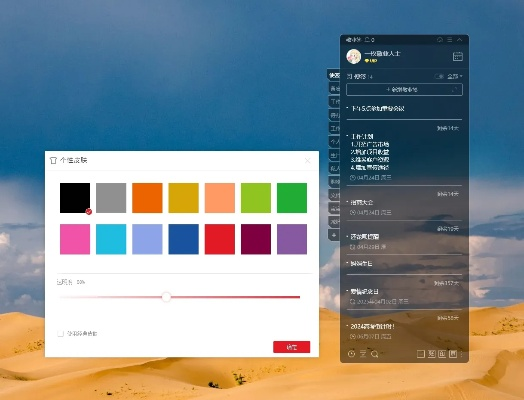Flip the switch beside the category dropdown

439,77
